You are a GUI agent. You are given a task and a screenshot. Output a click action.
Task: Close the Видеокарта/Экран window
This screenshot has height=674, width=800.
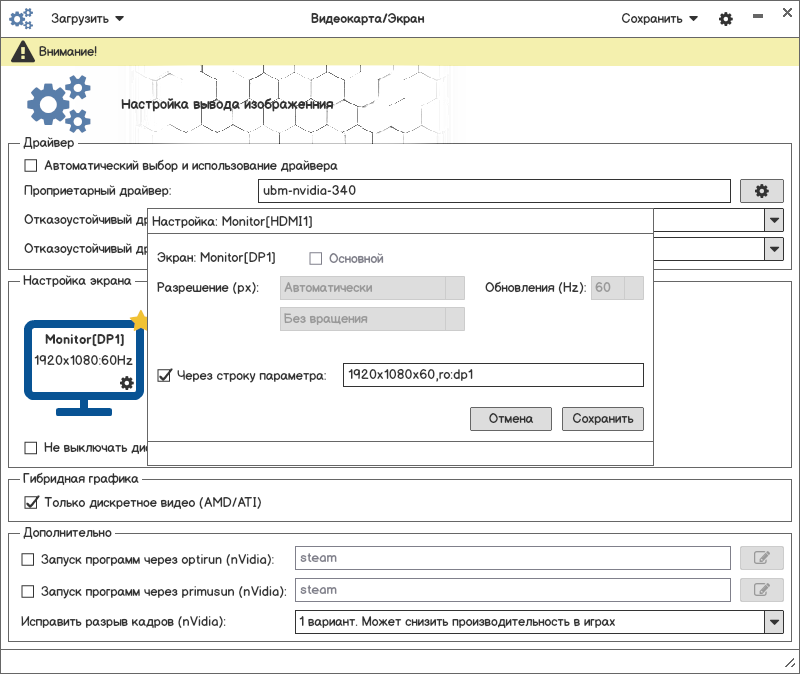(x=787, y=13)
